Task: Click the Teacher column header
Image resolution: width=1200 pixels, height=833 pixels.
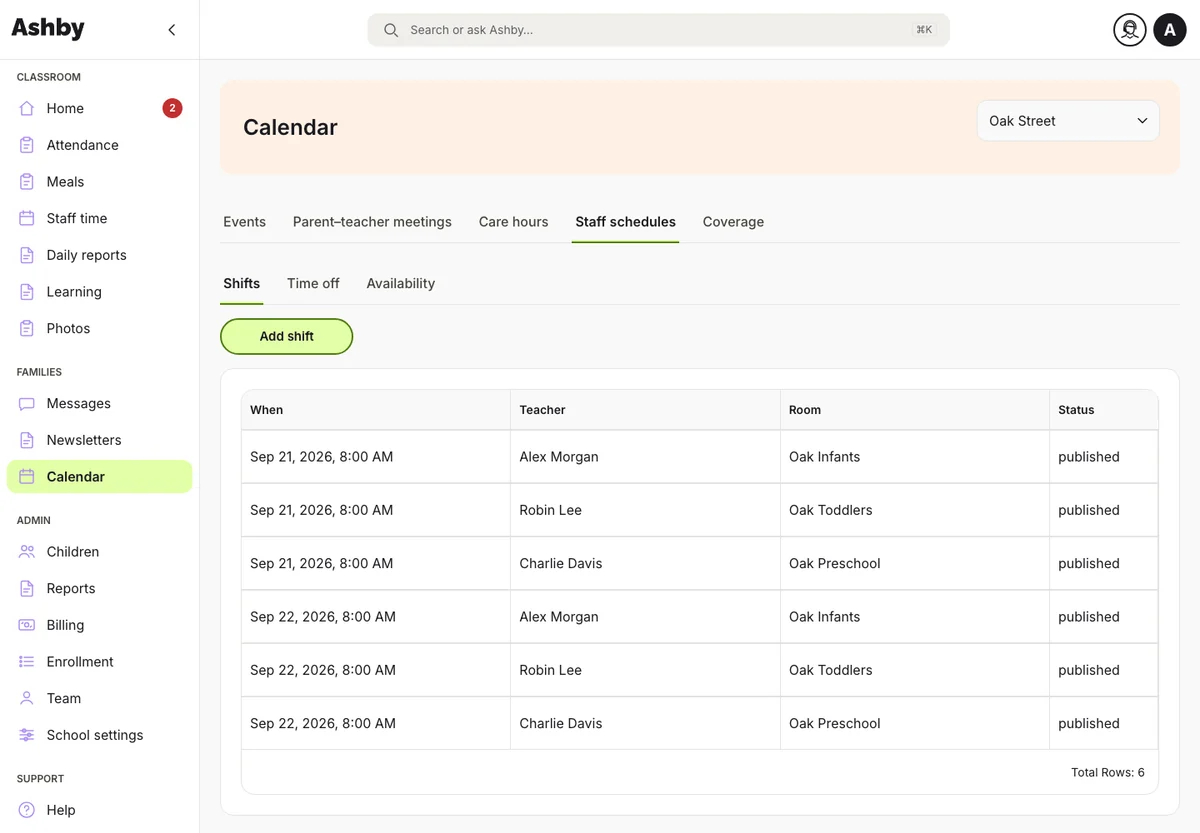Action: tap(645, 410)
